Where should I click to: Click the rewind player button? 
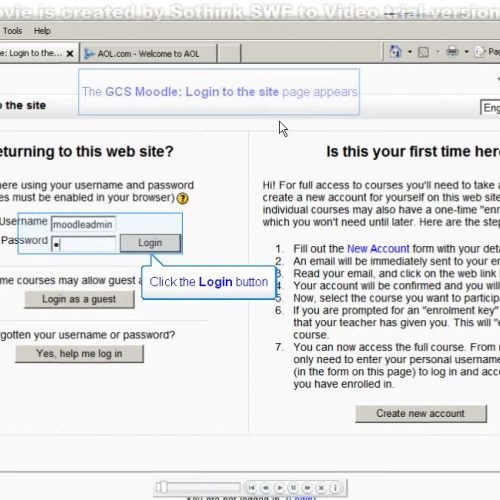click(x=266, y=488)
